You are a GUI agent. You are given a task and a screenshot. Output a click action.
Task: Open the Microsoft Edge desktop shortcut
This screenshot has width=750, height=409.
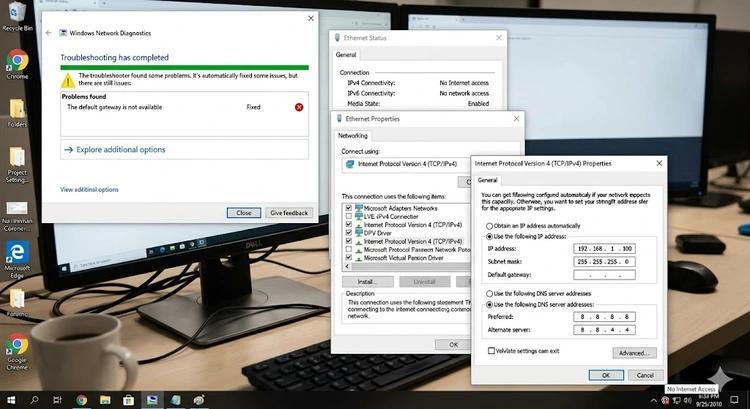pyautogui.click(x=17, y=260)
